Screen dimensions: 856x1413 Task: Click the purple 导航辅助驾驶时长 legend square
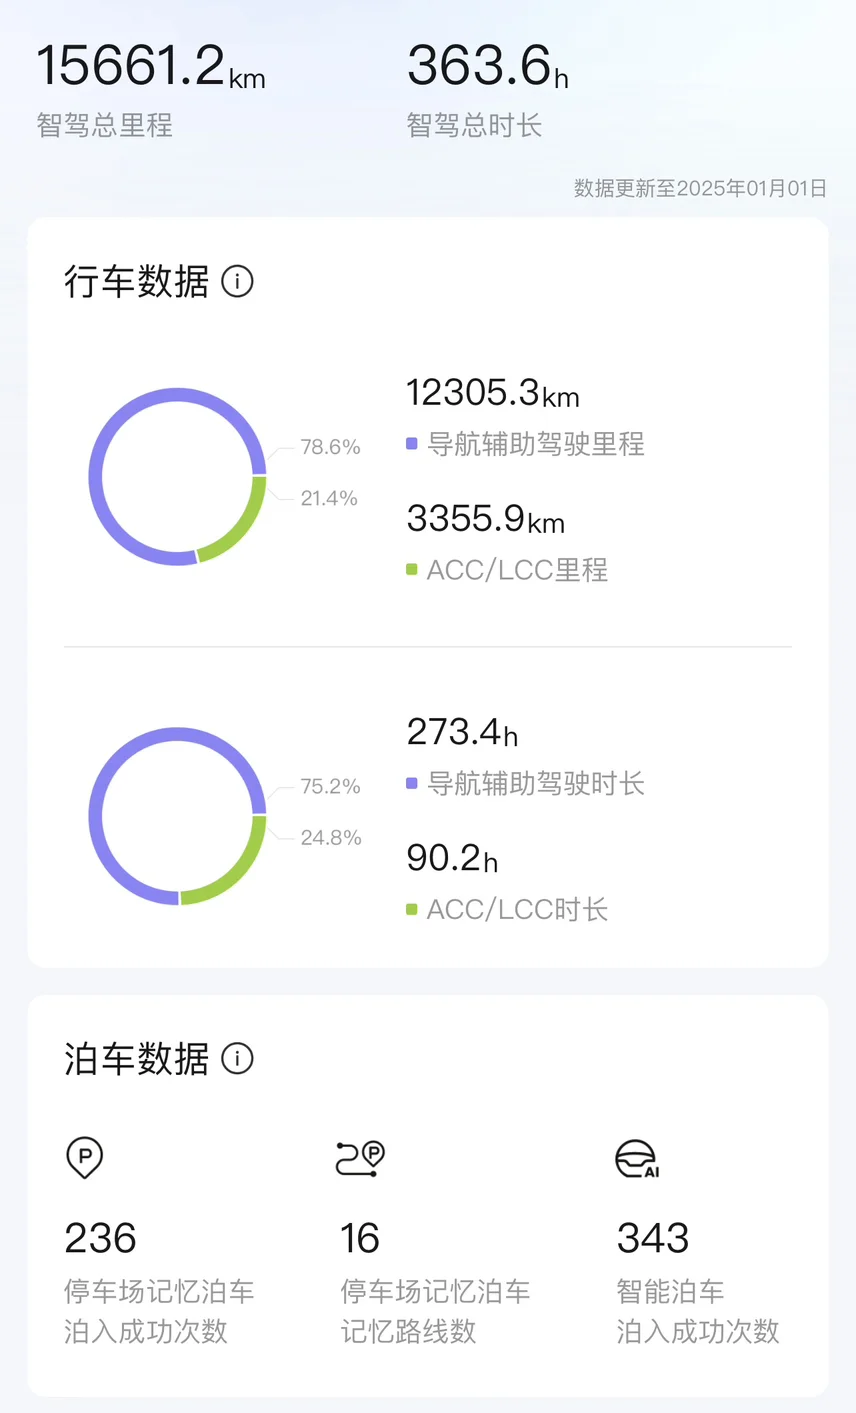pyautogui.click(x=411, y=784)
